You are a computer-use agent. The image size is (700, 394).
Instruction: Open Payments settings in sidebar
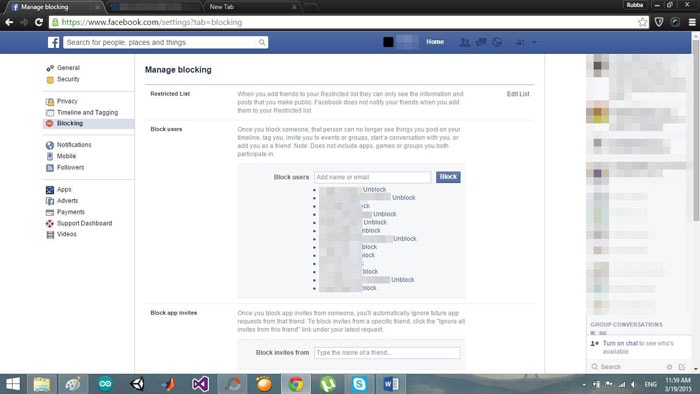click(71, 212)
